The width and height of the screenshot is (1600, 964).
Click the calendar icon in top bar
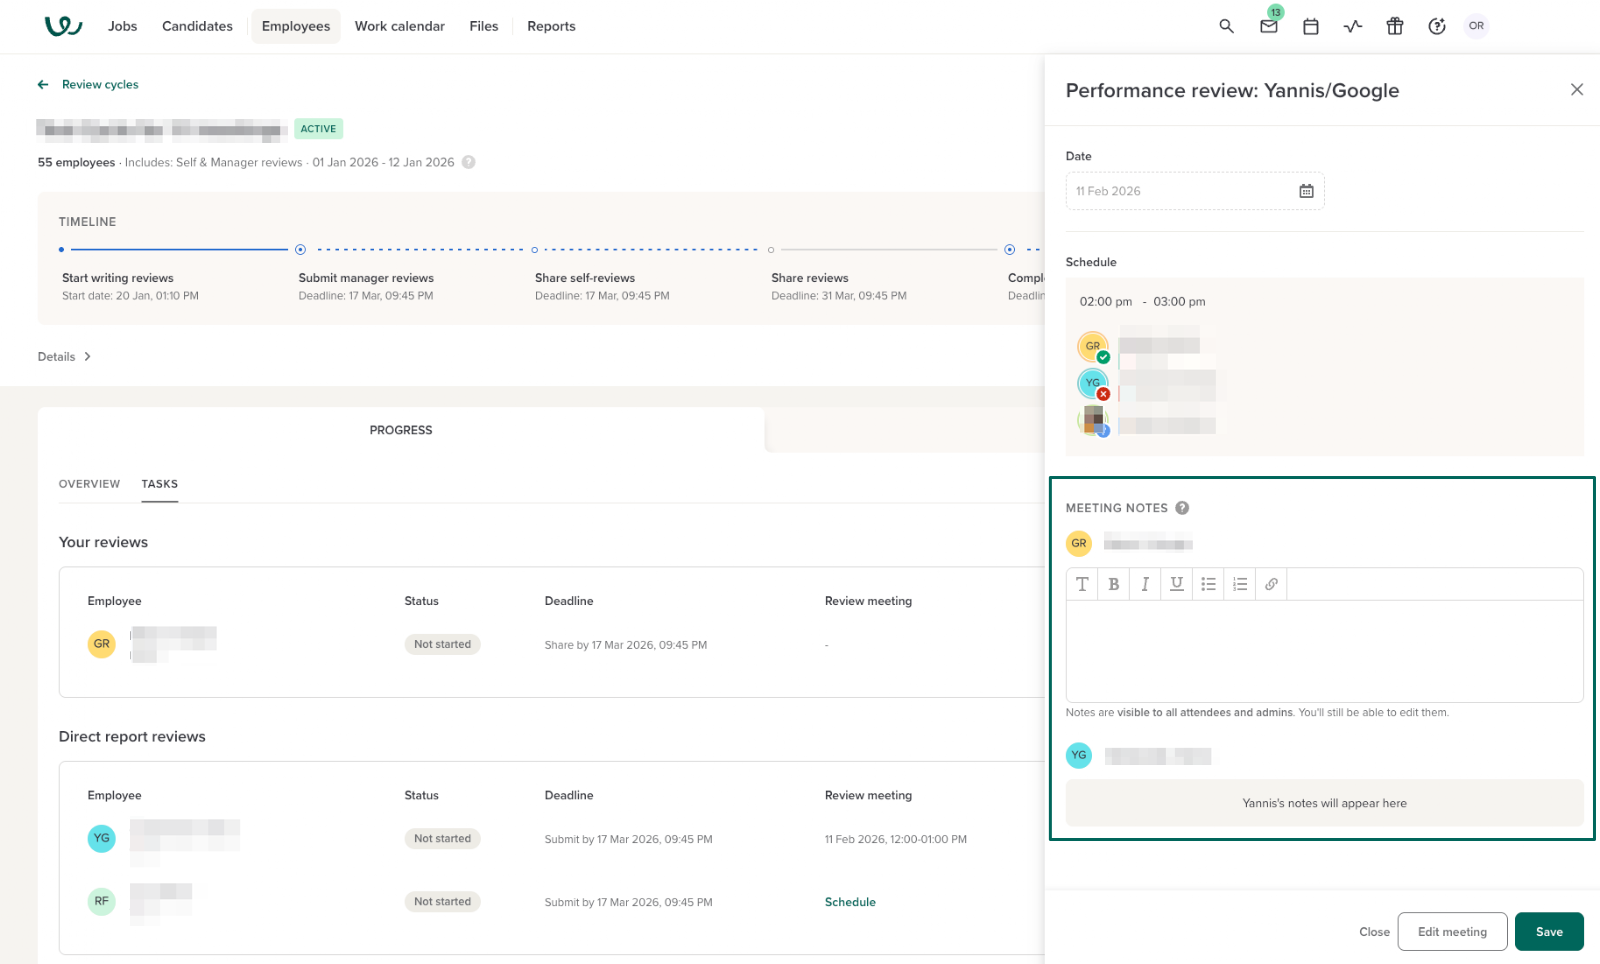[x=1310, y=27]
